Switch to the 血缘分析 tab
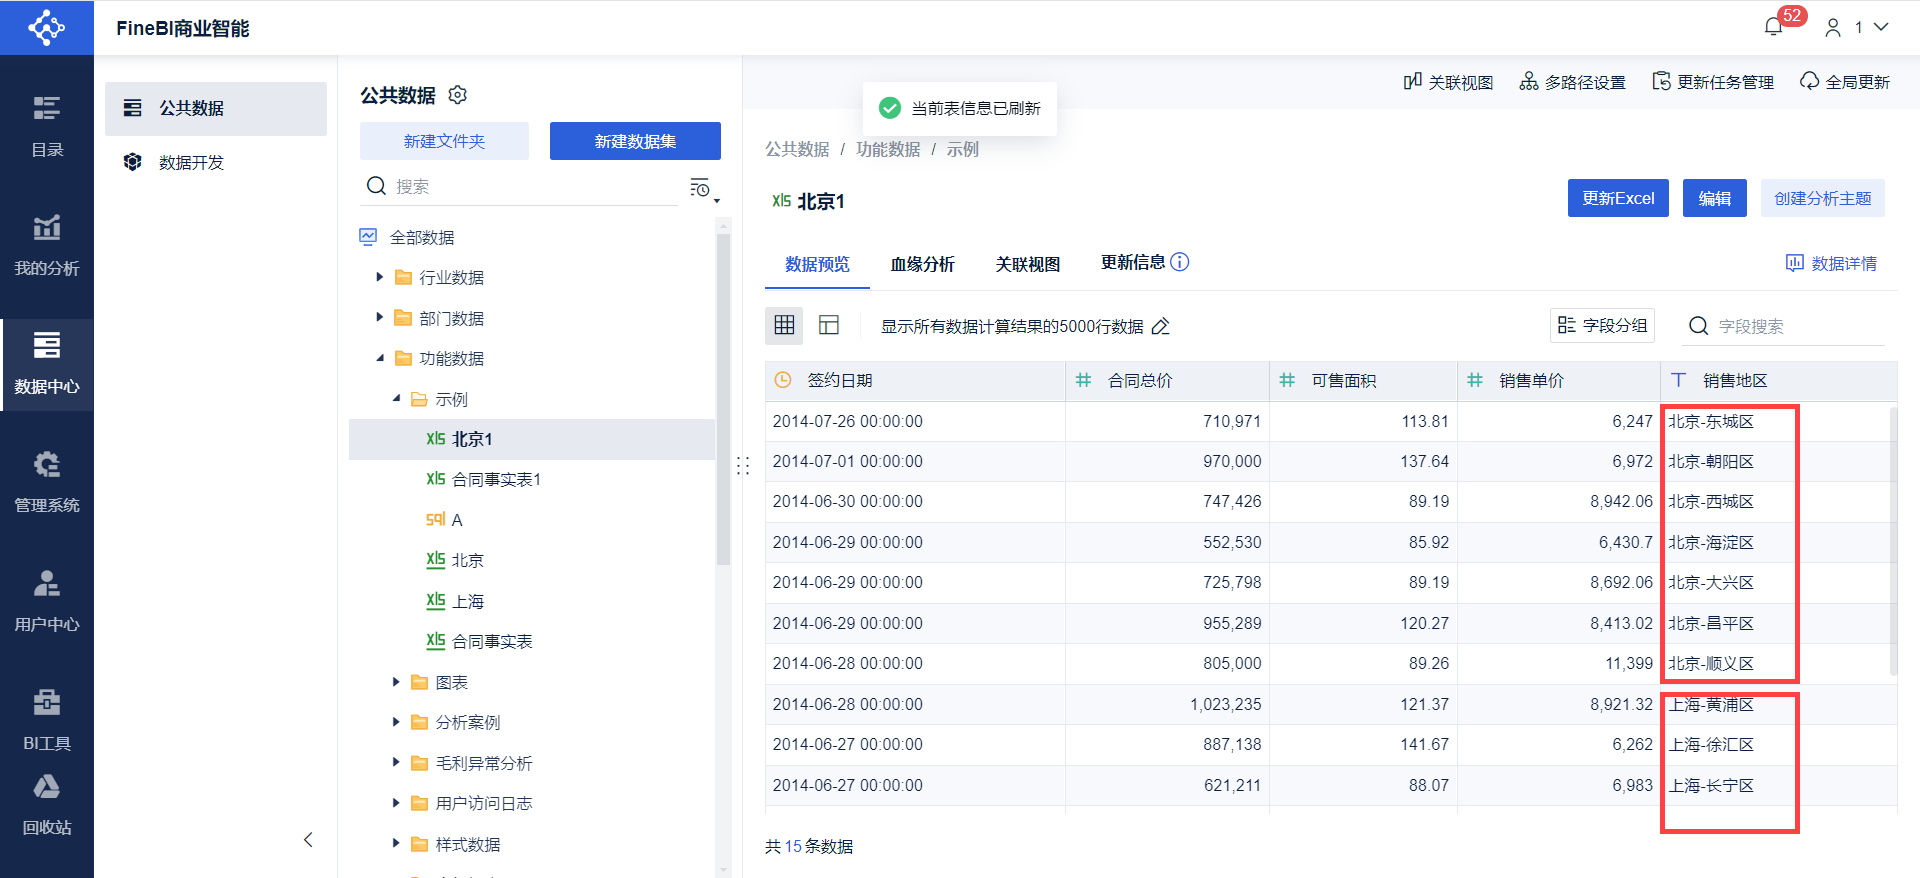This screenshot has height=878, width=1920. (x=922, y=264)
